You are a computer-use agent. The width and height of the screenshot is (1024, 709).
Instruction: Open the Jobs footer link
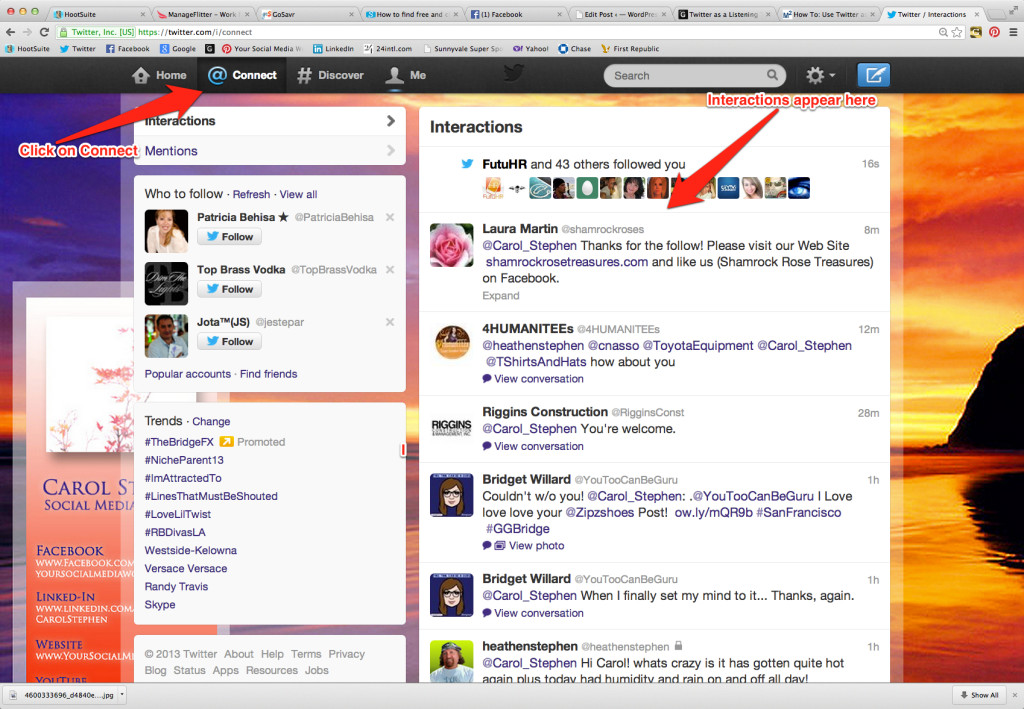[317, 670]
